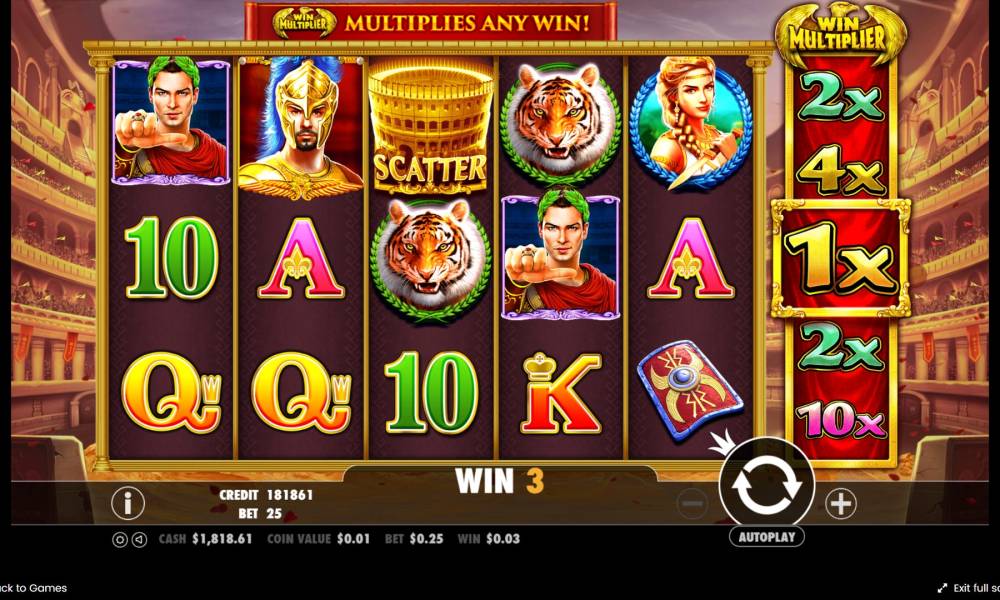Decrease bet with the minus button

point(692,504)
